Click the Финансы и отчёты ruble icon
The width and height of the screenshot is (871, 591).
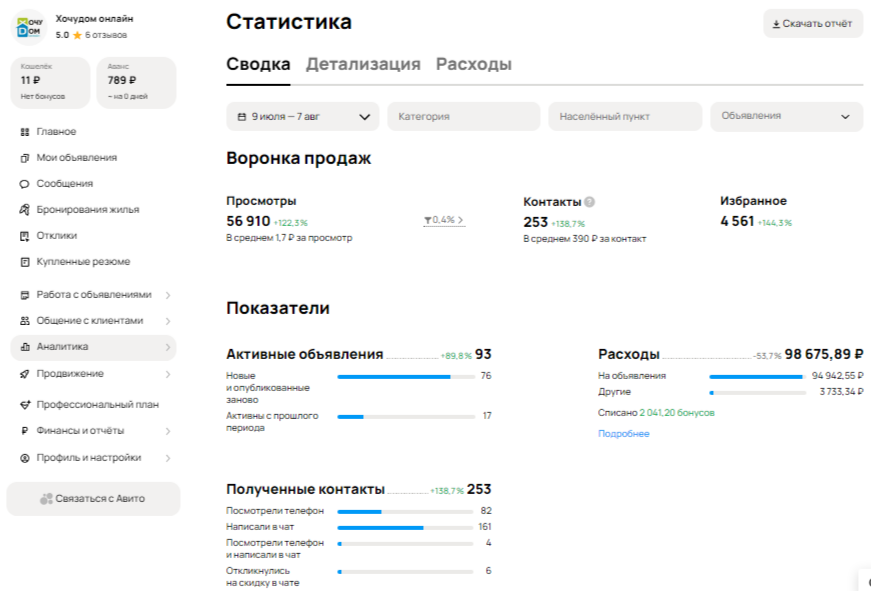tap(24, 431)
